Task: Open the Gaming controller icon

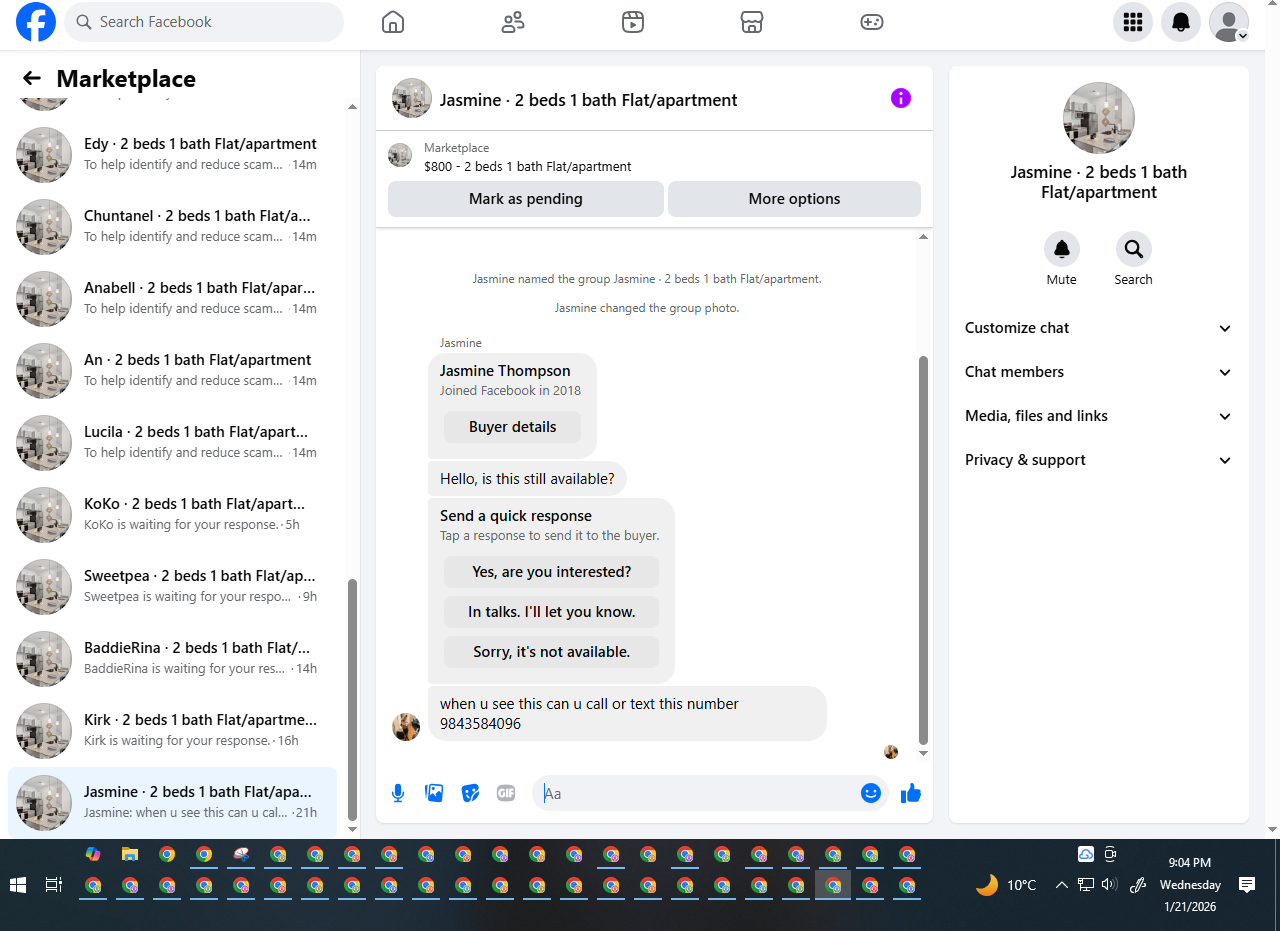Action: [872, 22]
